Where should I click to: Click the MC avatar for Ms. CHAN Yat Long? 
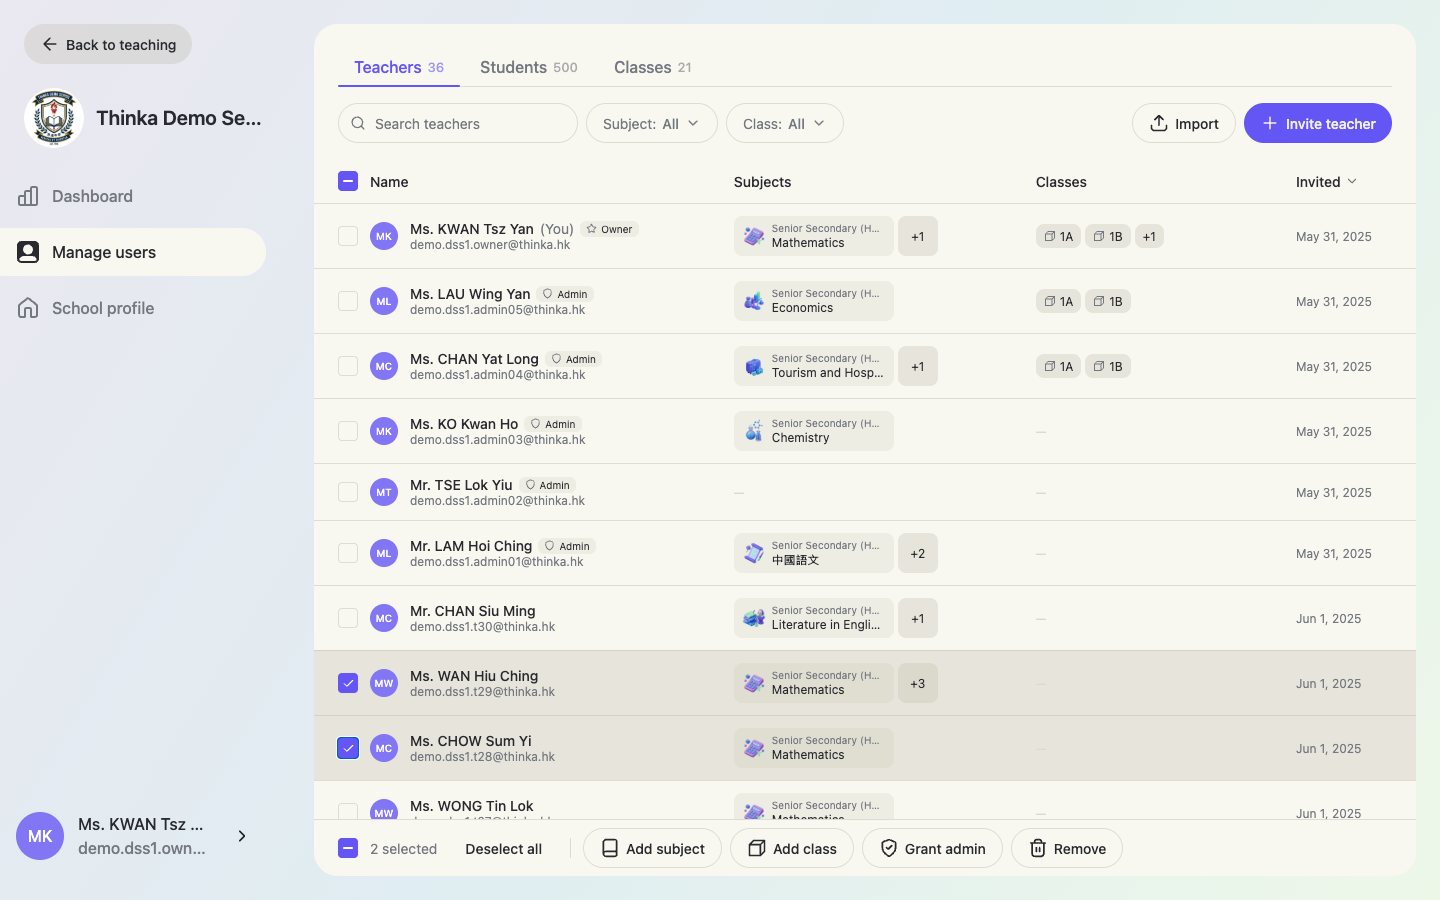[x=384, y=366]
